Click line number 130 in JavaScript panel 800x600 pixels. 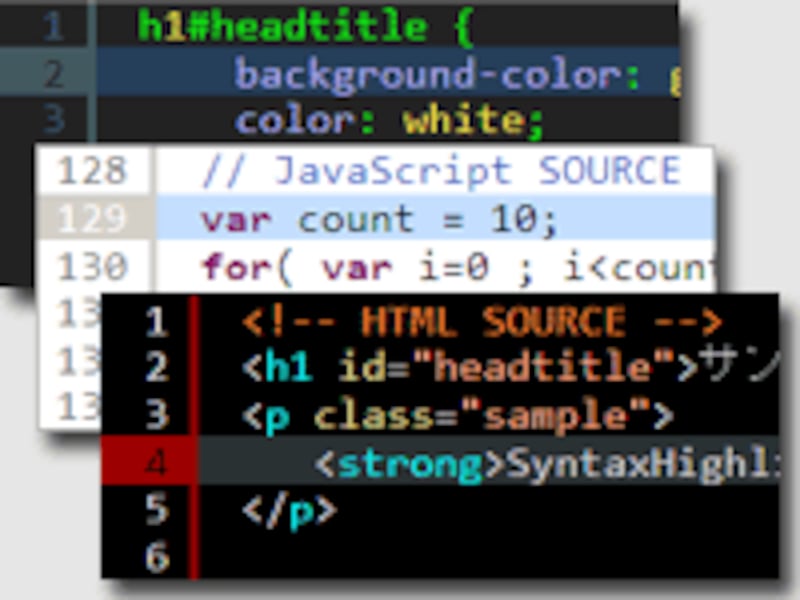click(x=91, y=267)
